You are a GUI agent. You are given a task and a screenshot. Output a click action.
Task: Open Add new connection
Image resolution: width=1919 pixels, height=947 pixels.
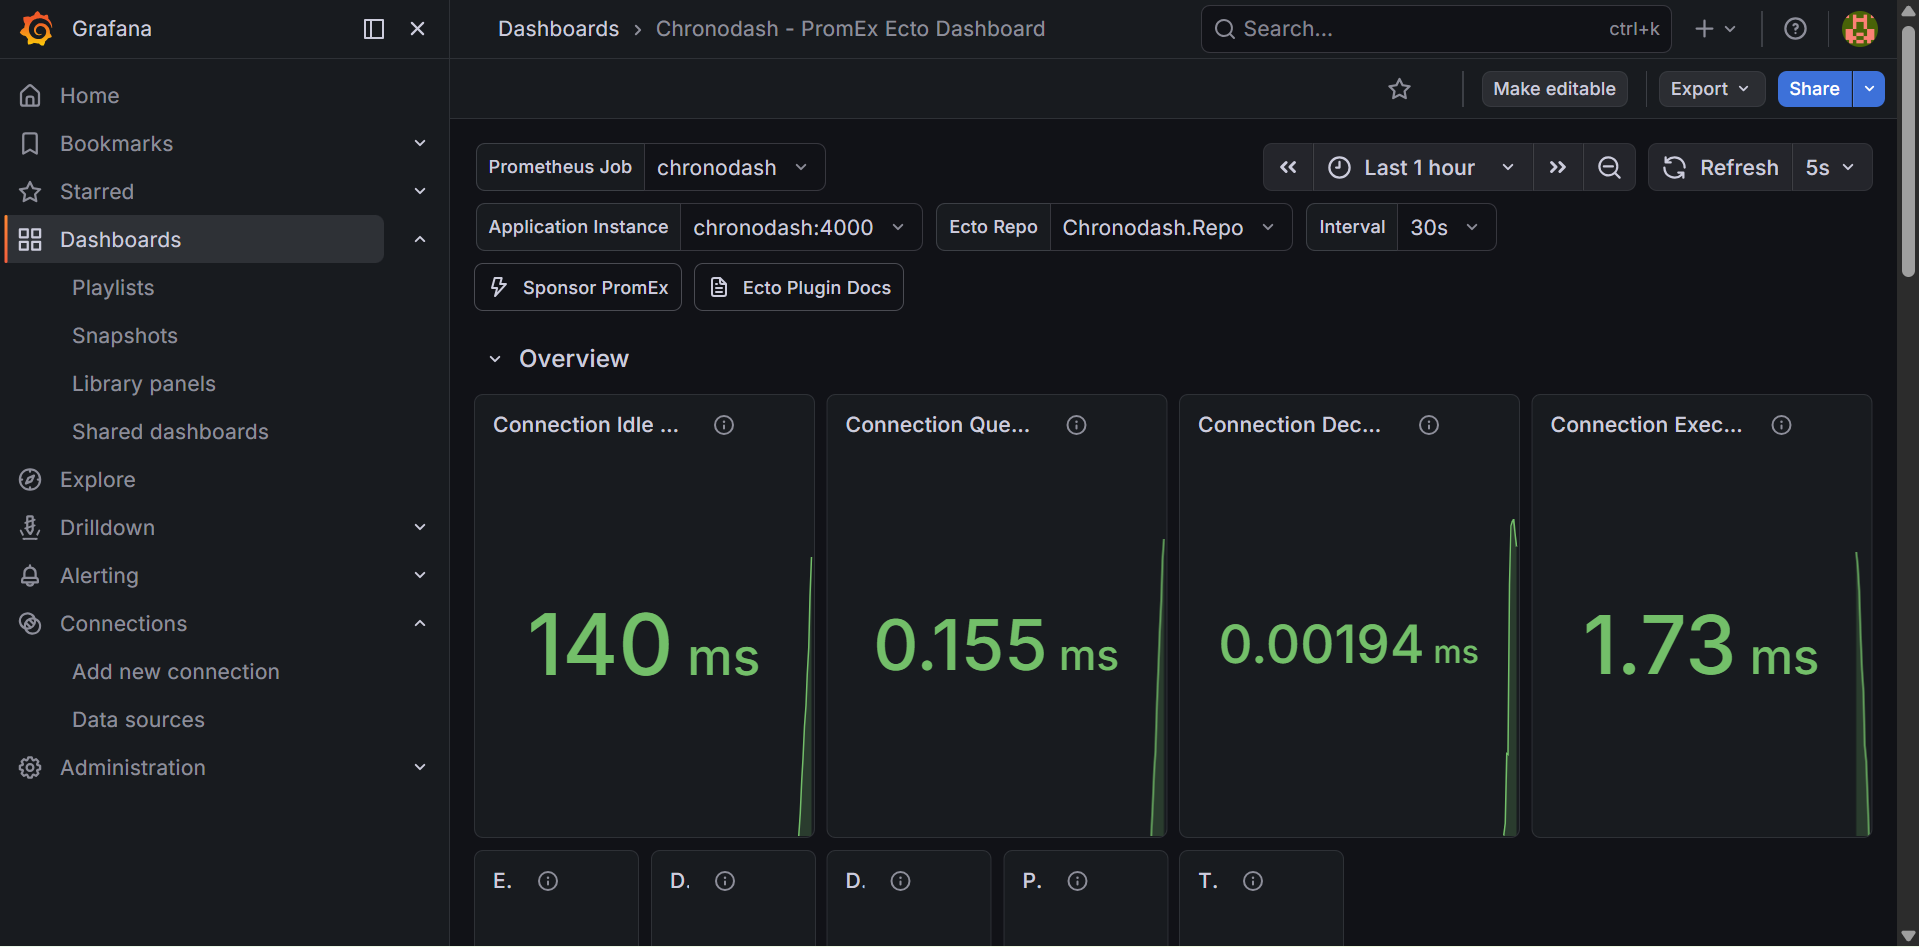click(176, 672)
